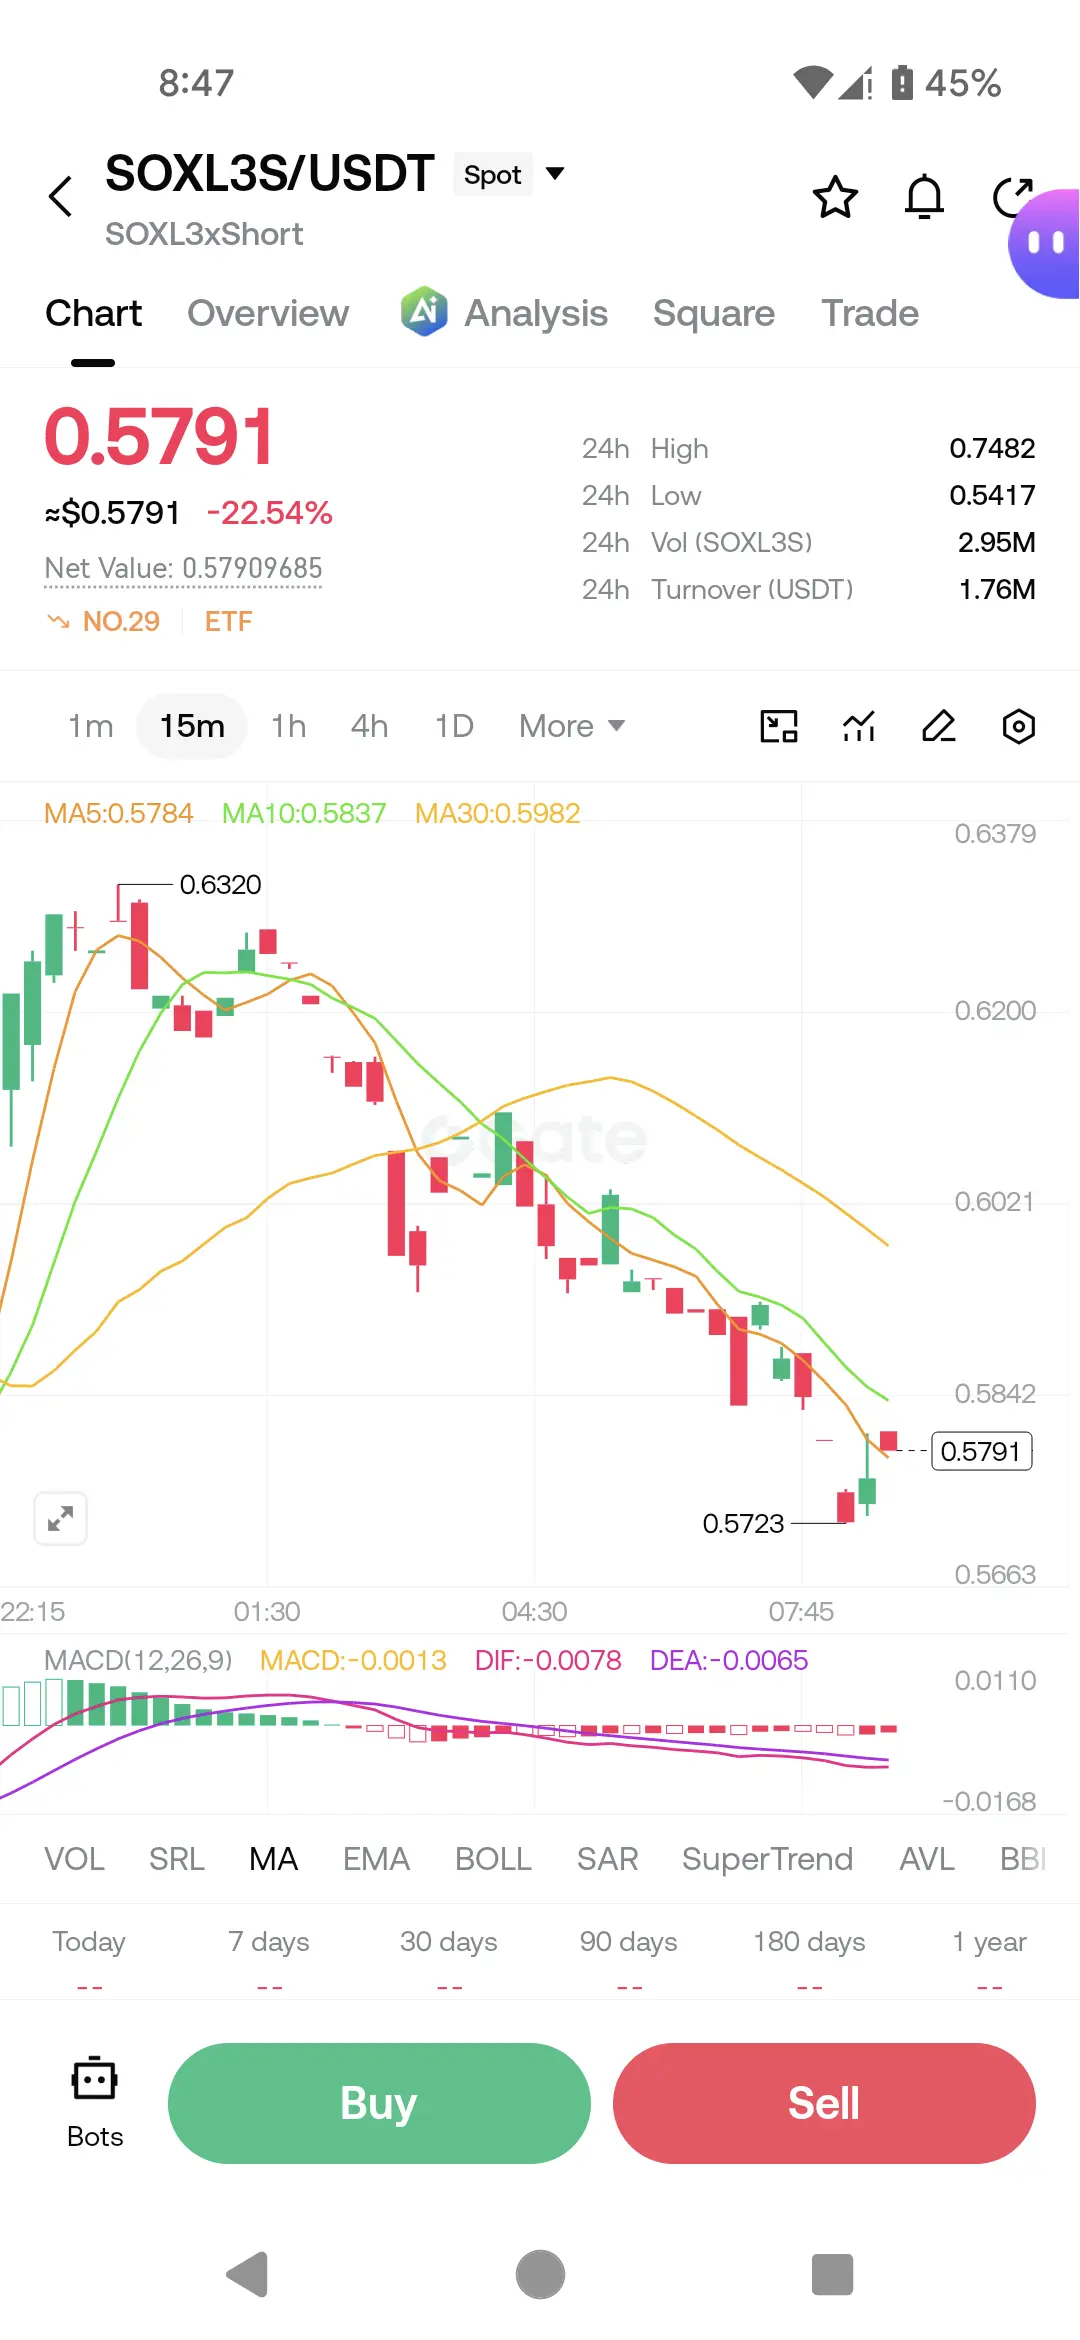Screen dimensions: 1080x2340
Task: Enable the SuperTrend indicator
Action: (767, 1859)
